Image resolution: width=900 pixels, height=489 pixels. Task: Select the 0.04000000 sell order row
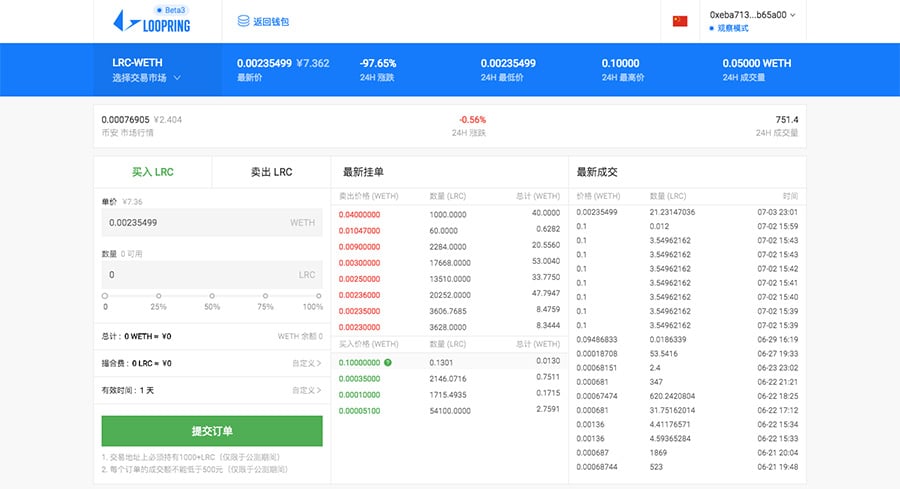click(x=449, y=213)
